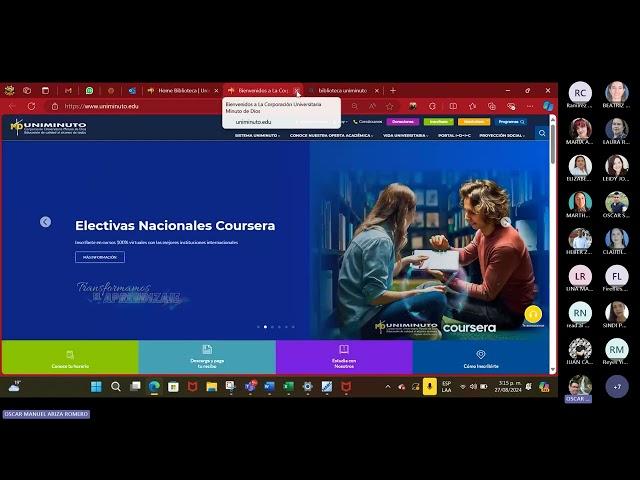Open the browser three-dot settings menu
The image size is (640, 480).
pos(530,107)
